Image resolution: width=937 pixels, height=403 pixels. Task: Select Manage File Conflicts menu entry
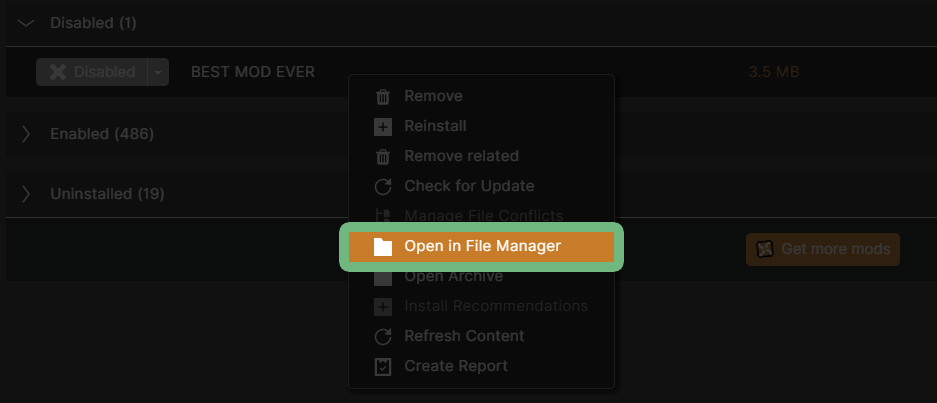click(x=483, y=216)
